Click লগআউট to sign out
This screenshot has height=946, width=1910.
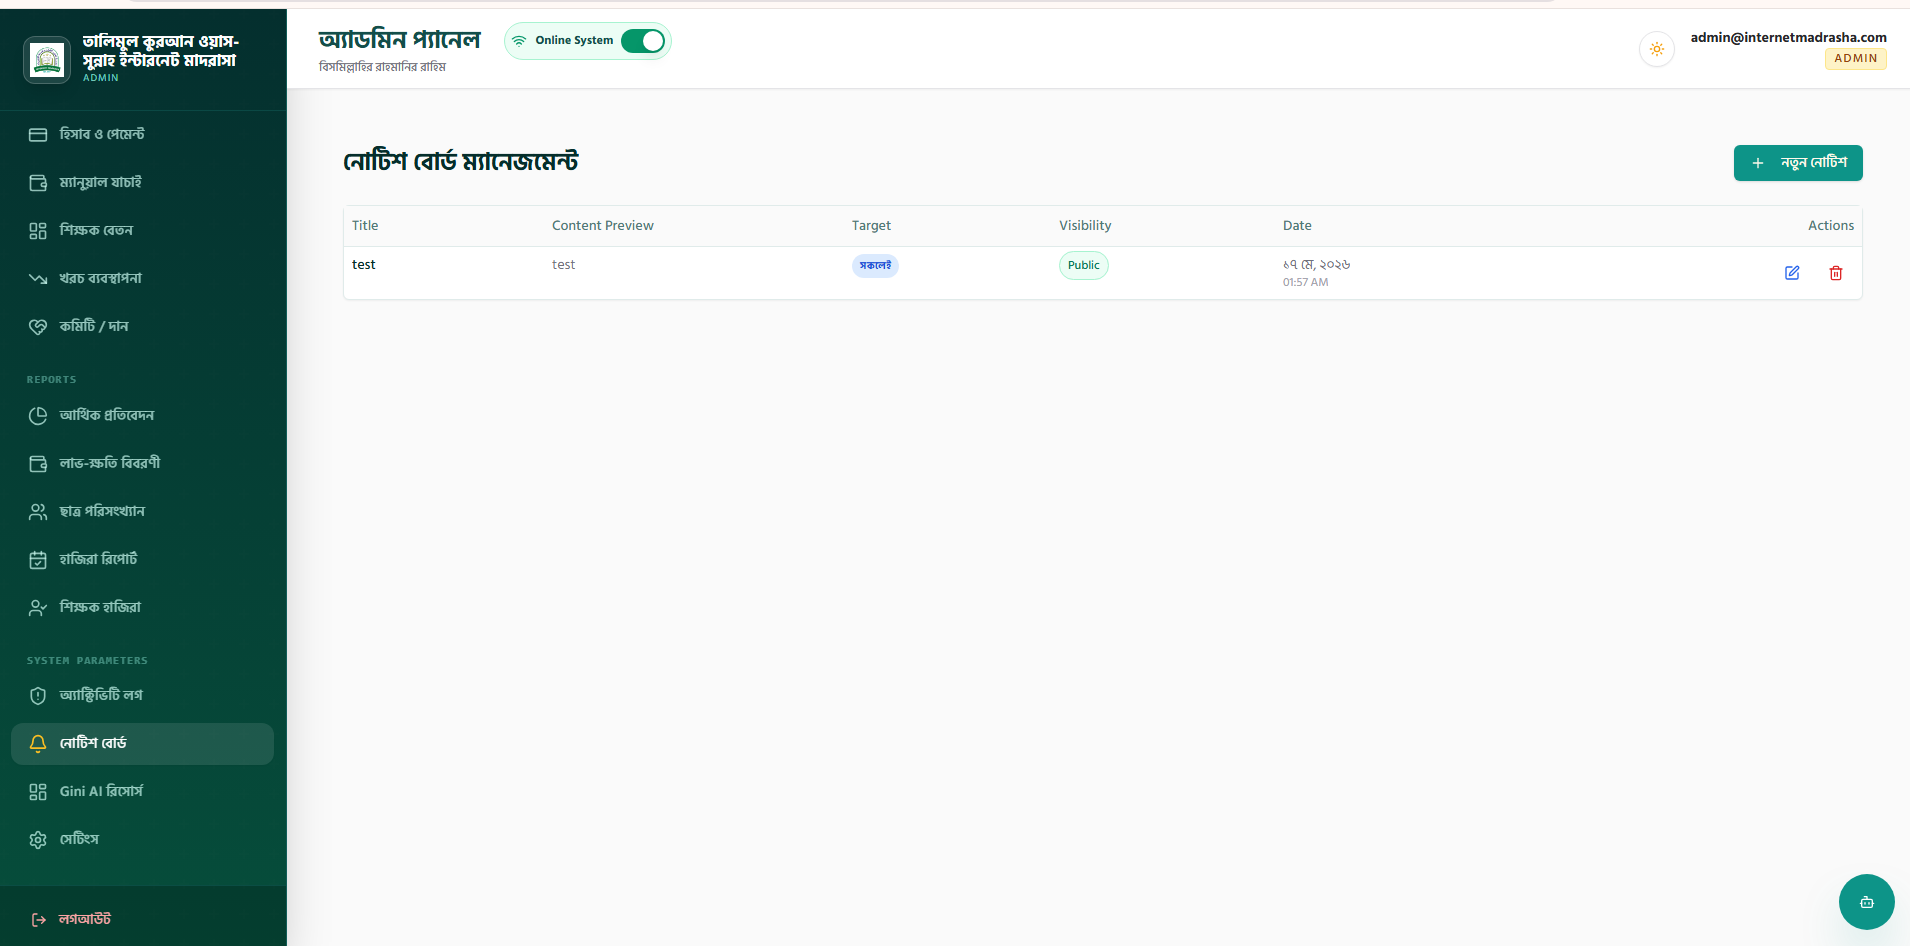71,919
